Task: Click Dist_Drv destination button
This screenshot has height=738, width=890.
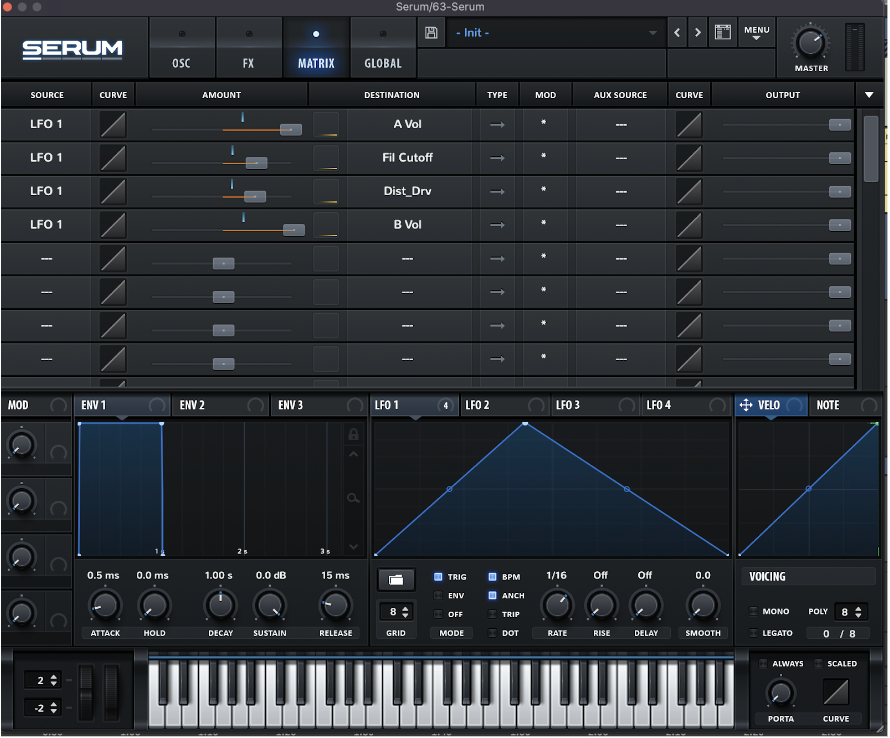Action: click(x=407, y=191)
